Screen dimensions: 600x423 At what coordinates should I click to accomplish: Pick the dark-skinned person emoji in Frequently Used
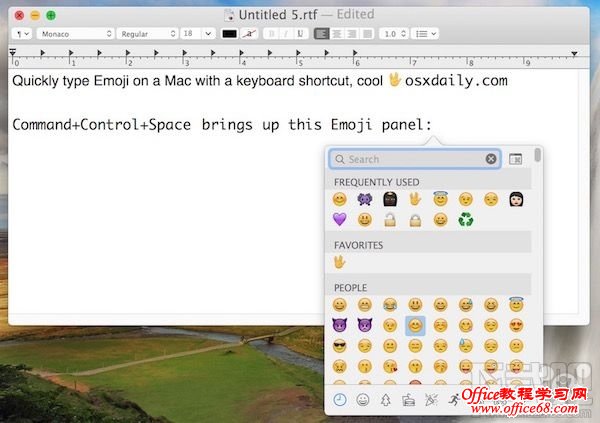(x=390, y=199)
